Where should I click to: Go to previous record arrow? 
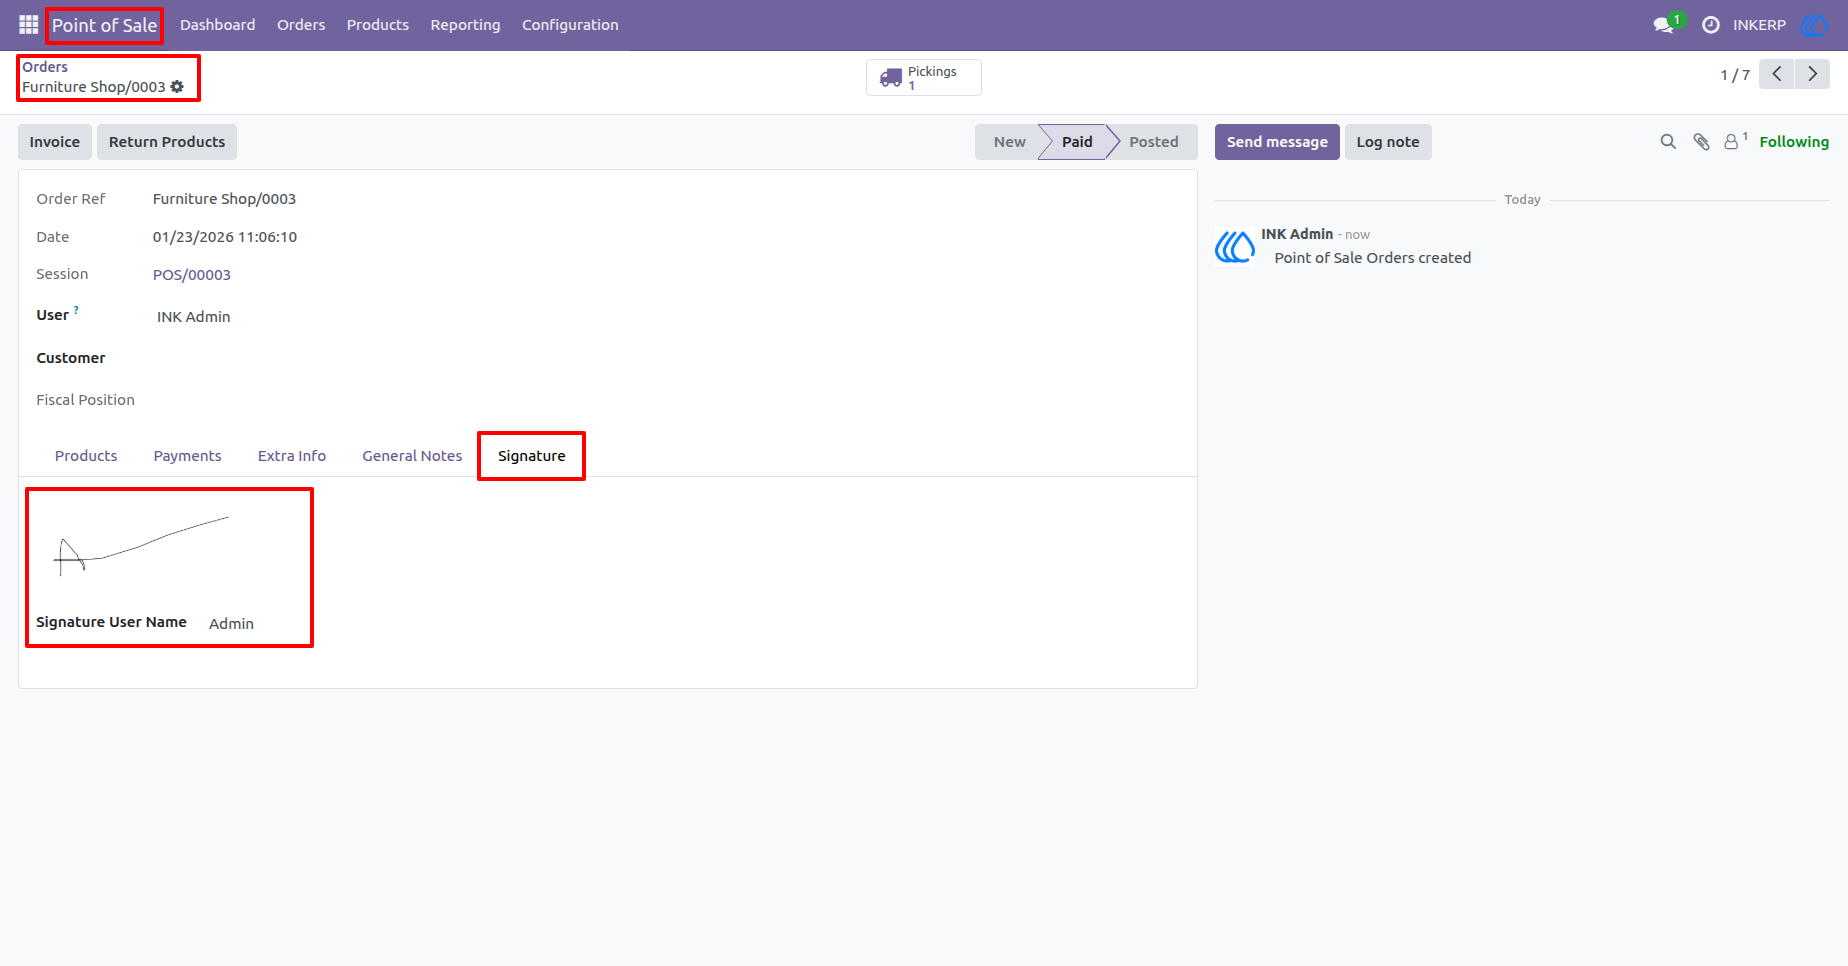point(1776,74)
